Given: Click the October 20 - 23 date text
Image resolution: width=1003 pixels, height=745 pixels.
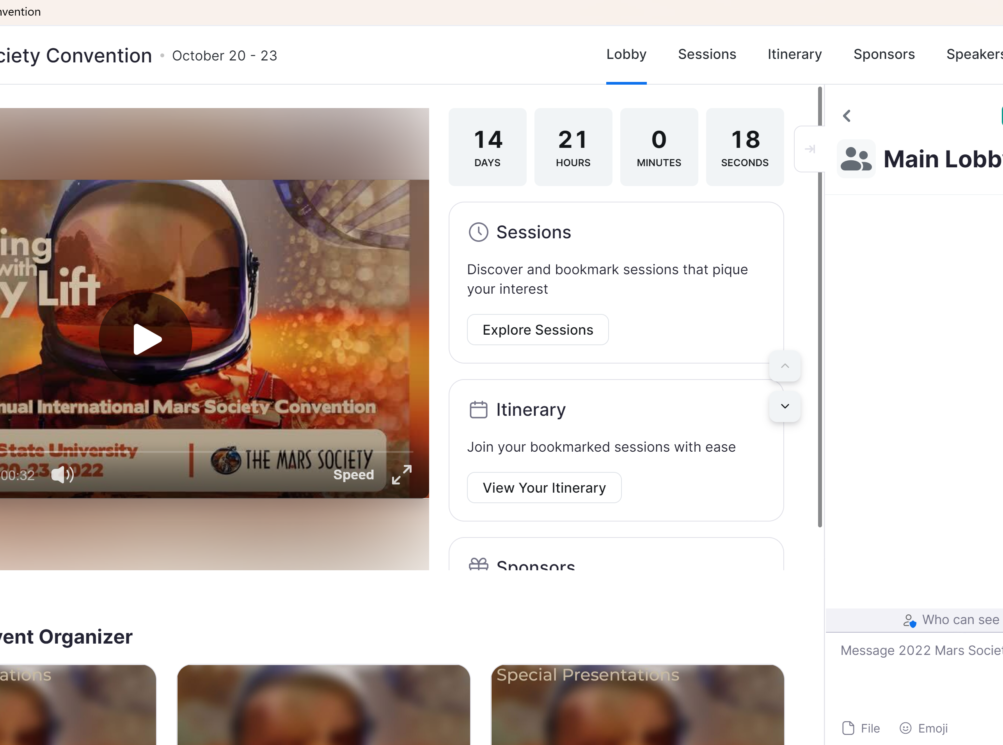Looking at the screenshot, I should tap(225, 56).
